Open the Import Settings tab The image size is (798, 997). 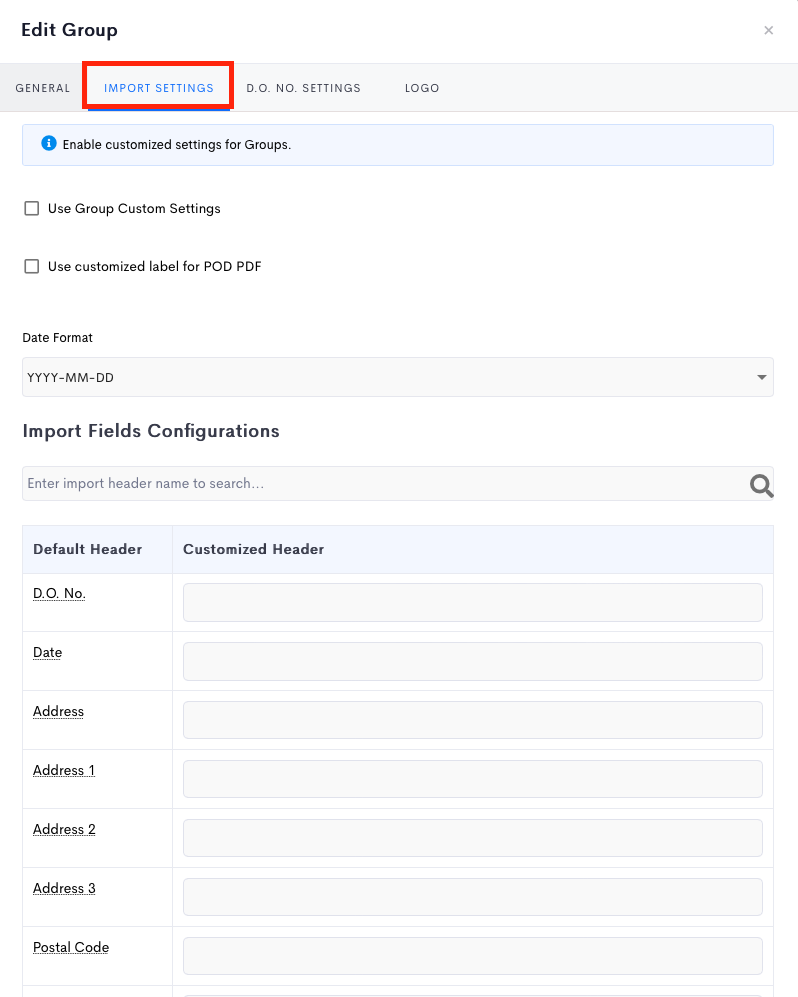coord(158,88)
